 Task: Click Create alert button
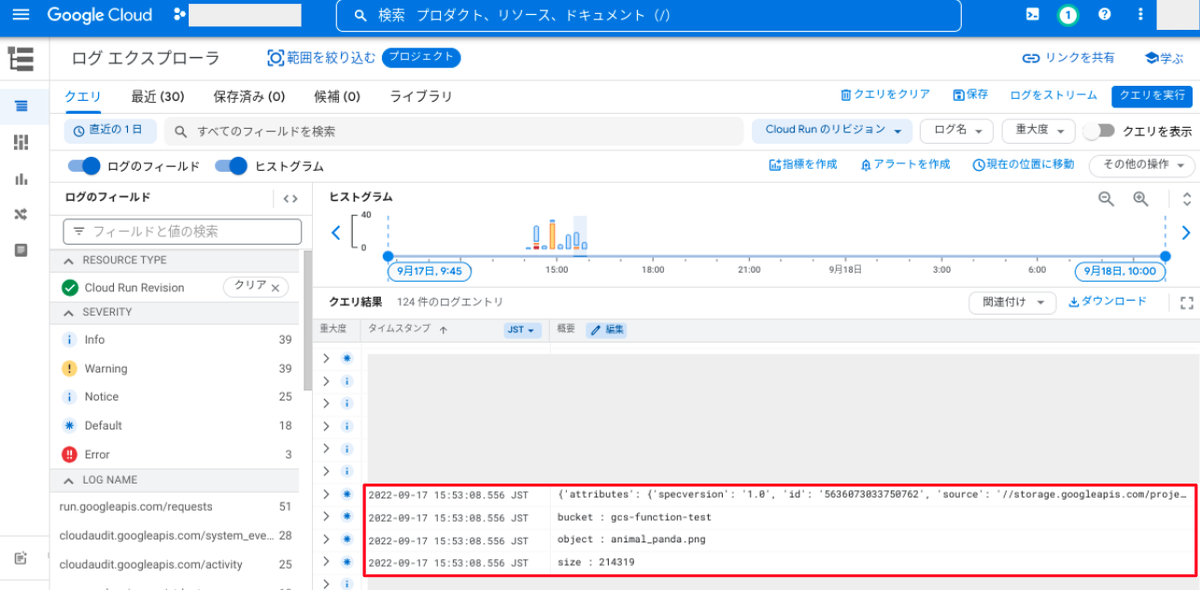point(905,165)
